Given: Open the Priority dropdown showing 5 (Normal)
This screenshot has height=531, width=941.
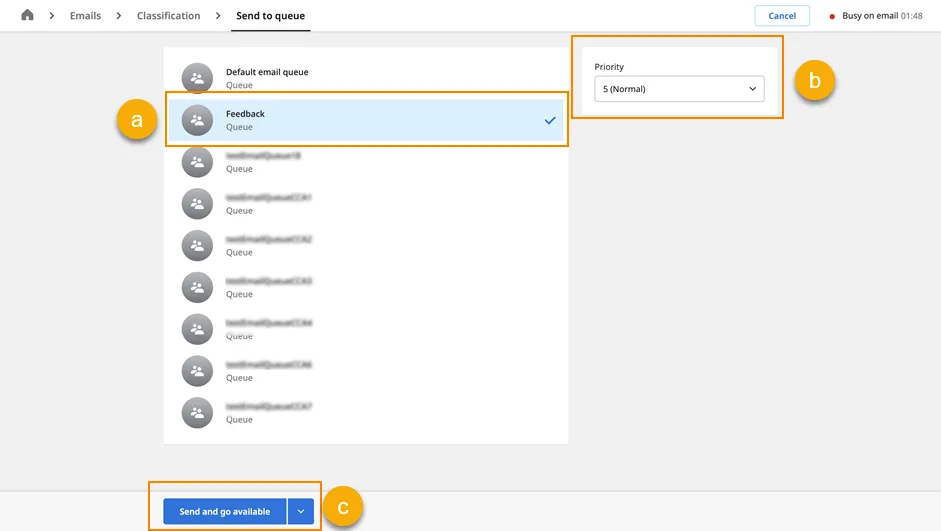Looking at the screenshot, I should (679, 89).
